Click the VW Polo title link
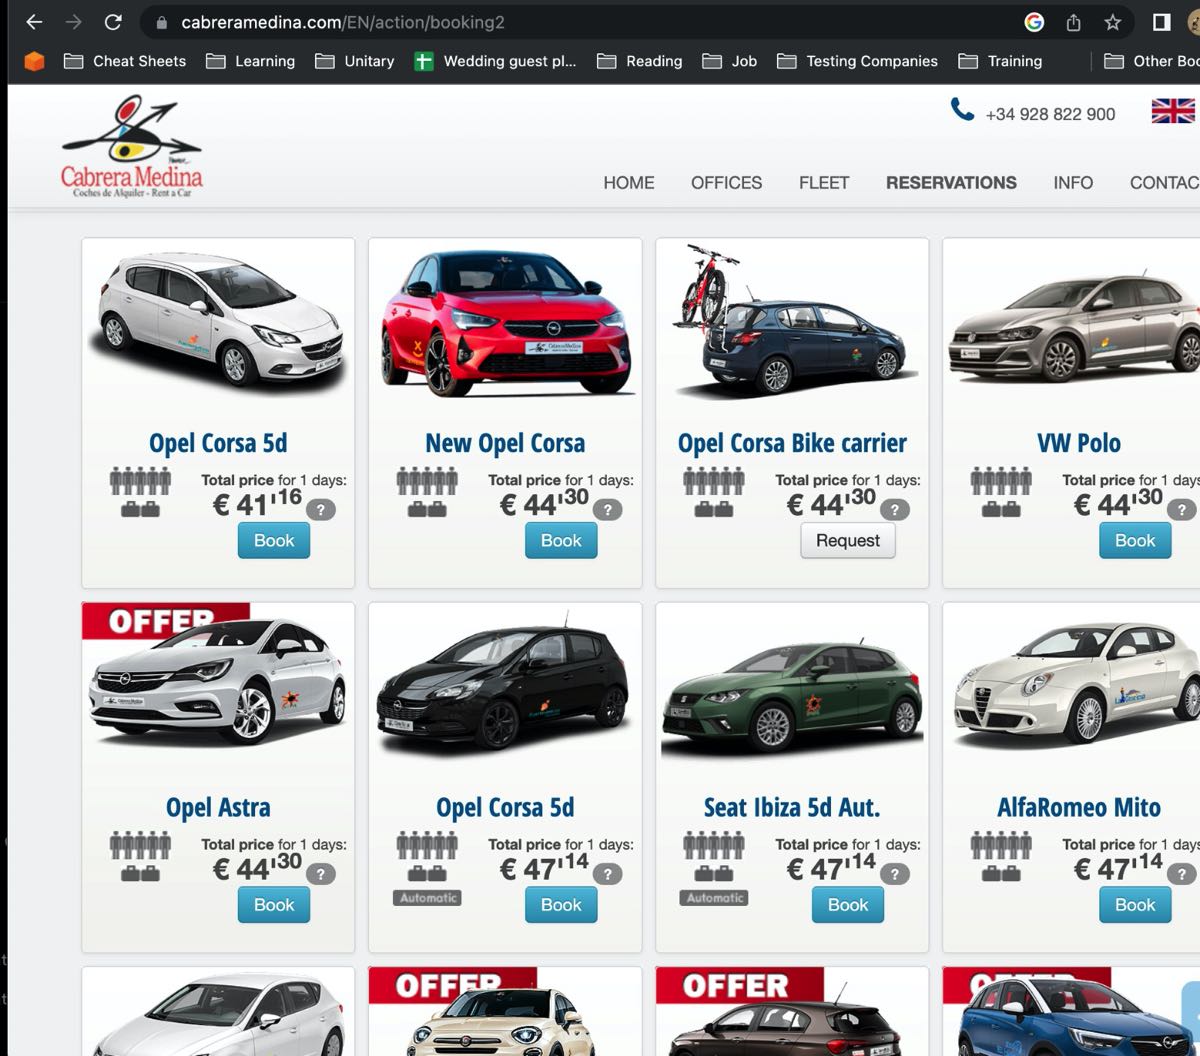The image size is (1200, 1056). [x=1079, y=443]
